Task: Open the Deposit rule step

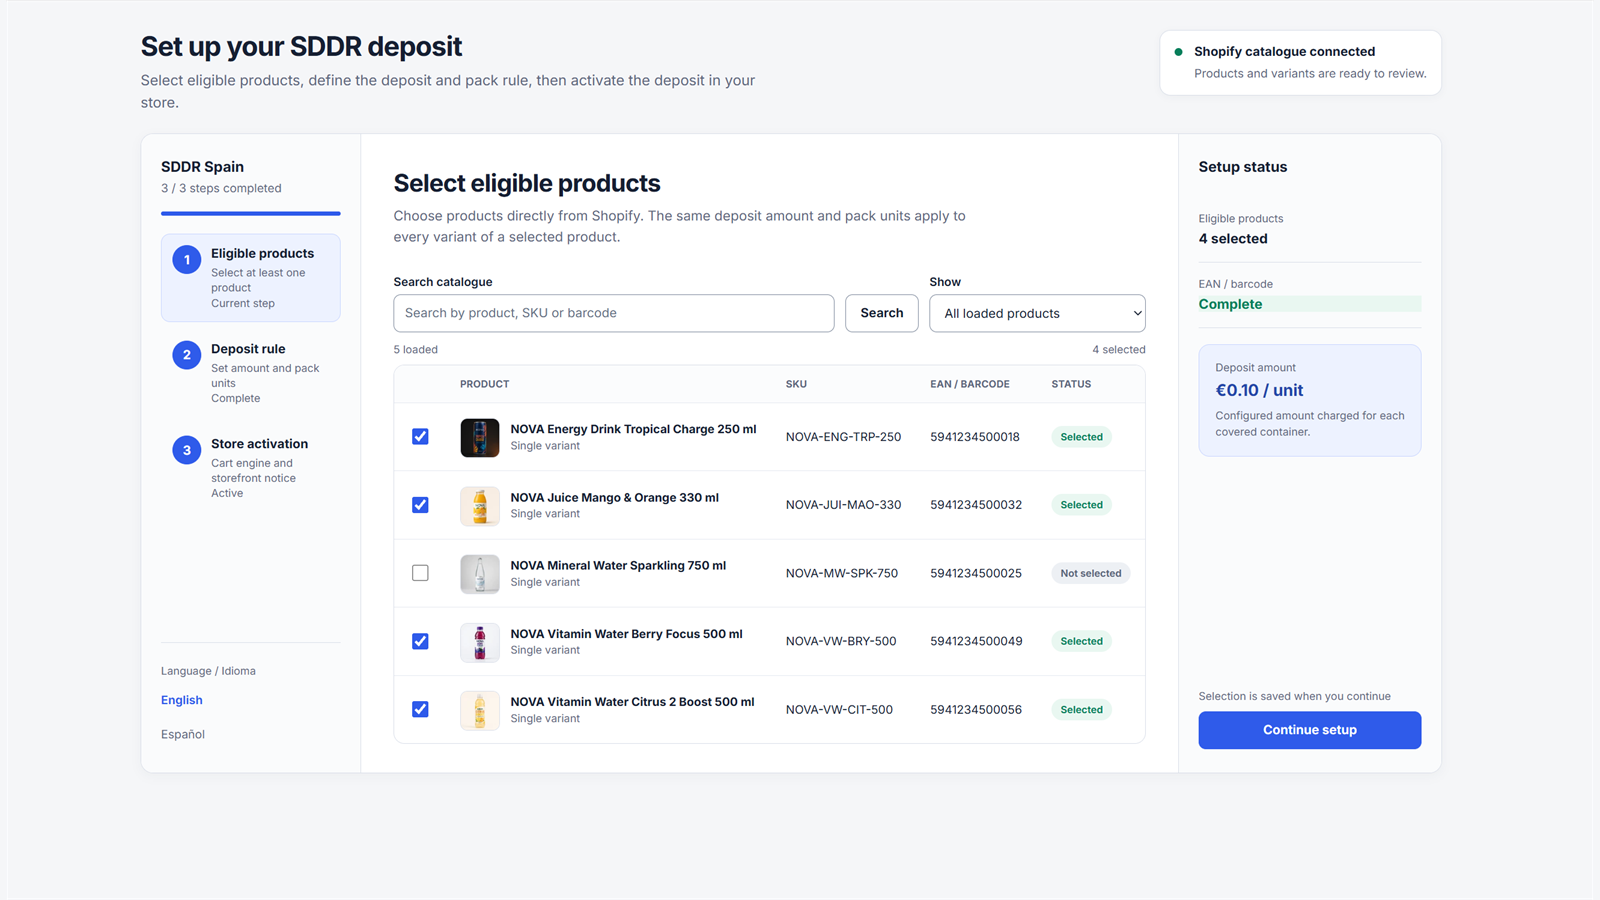Action: [250, 373]
